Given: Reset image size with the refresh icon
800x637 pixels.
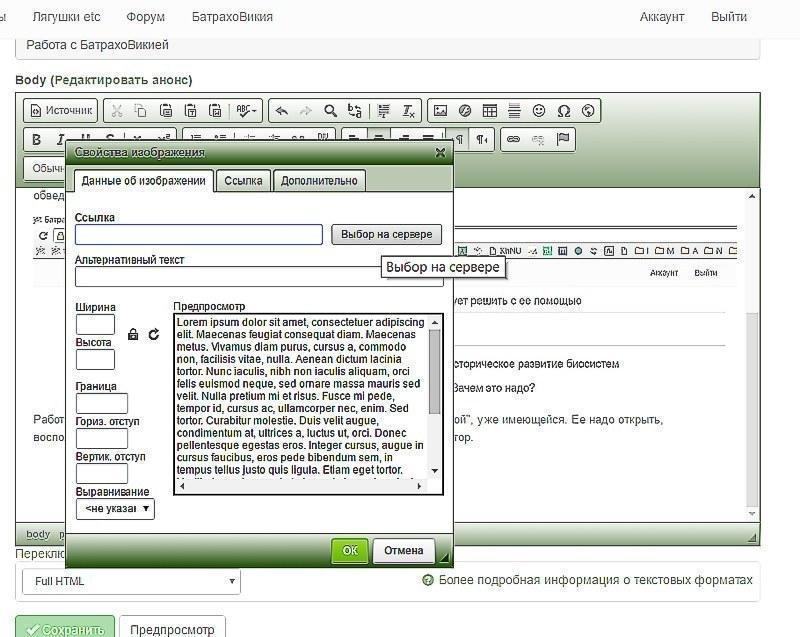Looking at the screenshot, I should pos(154,334).
